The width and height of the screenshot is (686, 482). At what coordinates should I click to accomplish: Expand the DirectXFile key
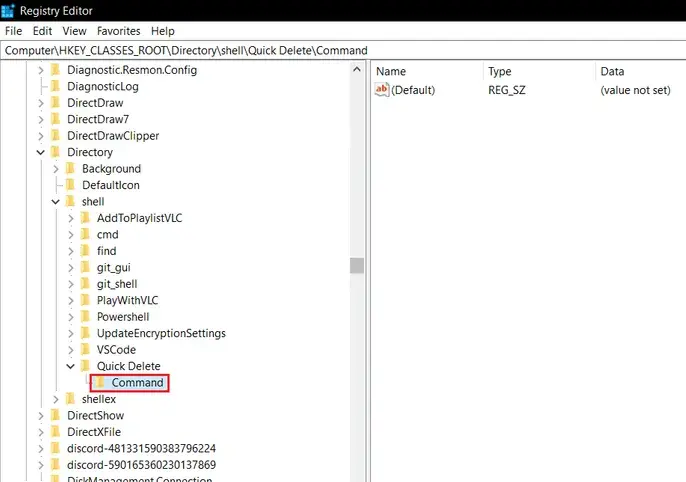click(x=41, y=433)
